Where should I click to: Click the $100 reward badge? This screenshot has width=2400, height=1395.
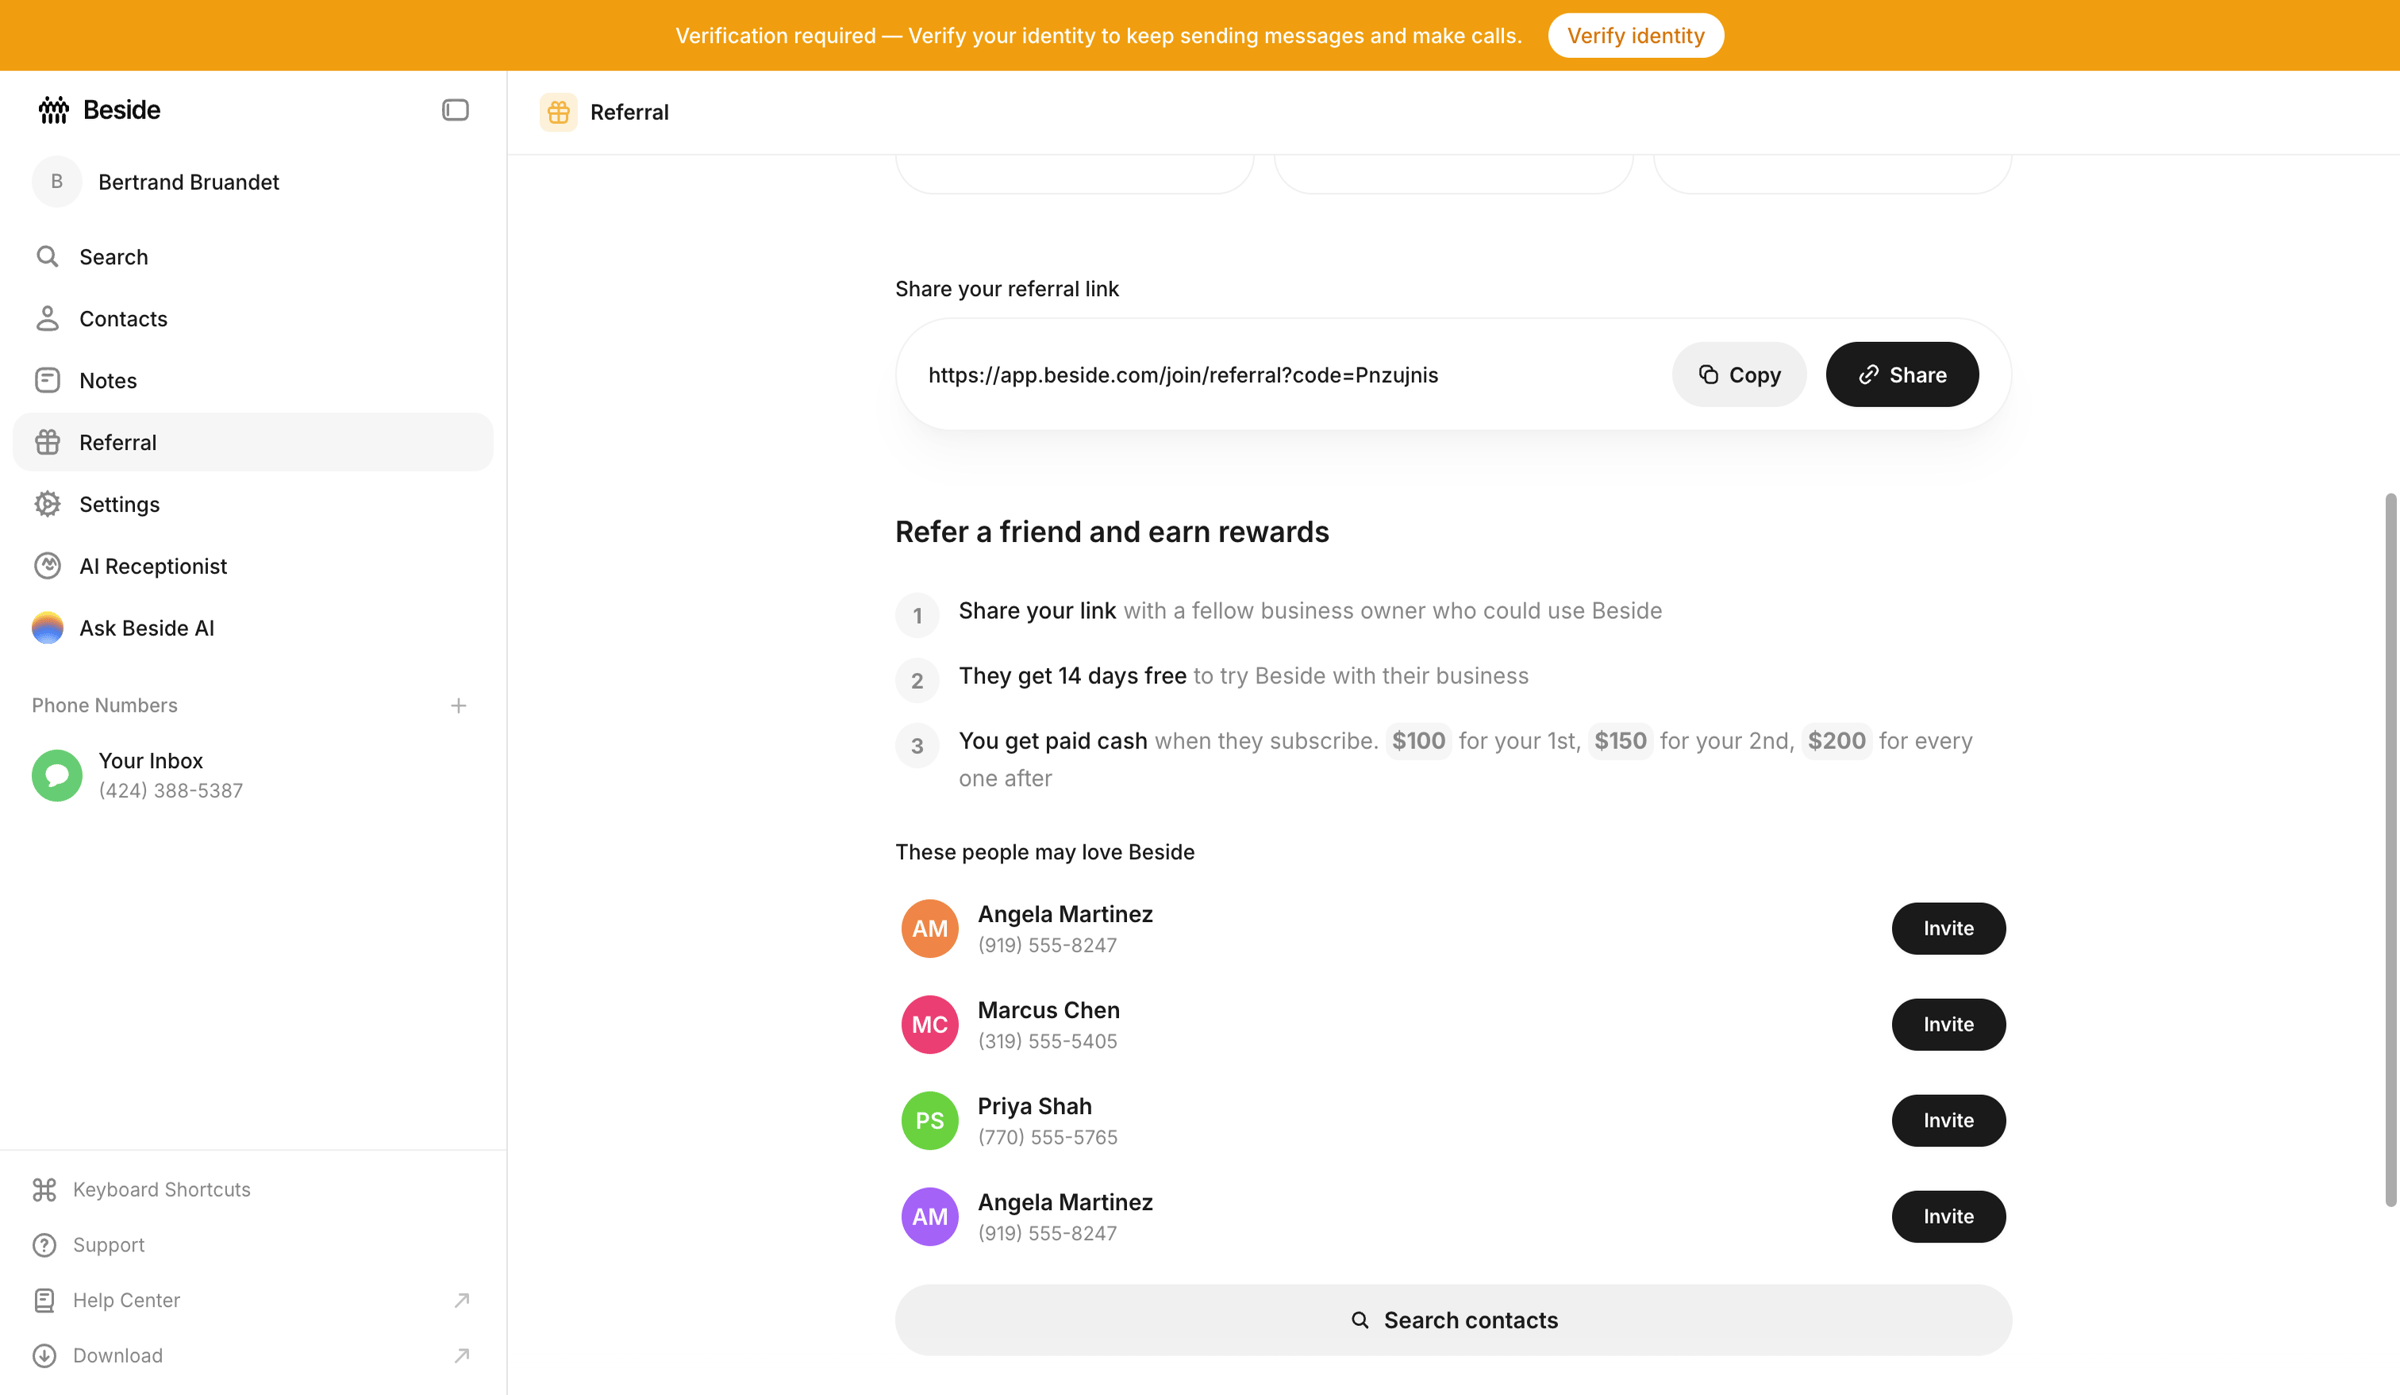pyautogui.click(x=1418, y=741)
